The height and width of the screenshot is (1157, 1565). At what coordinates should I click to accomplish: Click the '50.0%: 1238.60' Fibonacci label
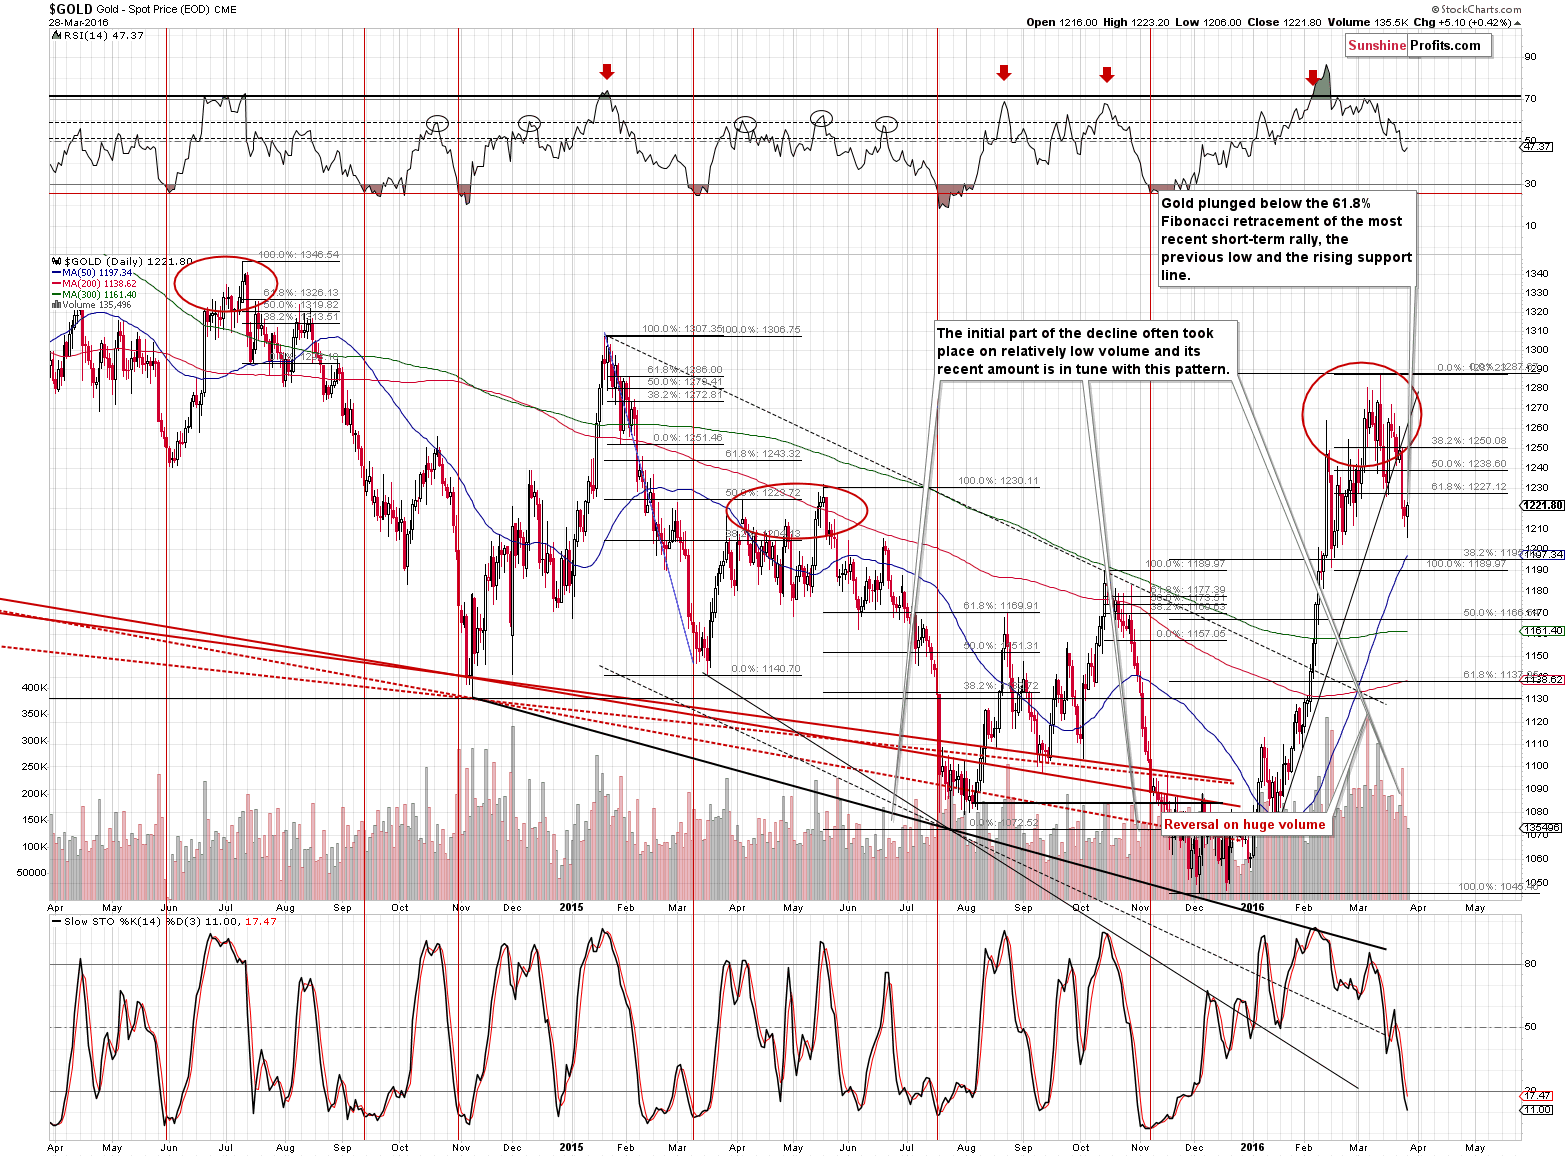click(x=1468, y=464)
